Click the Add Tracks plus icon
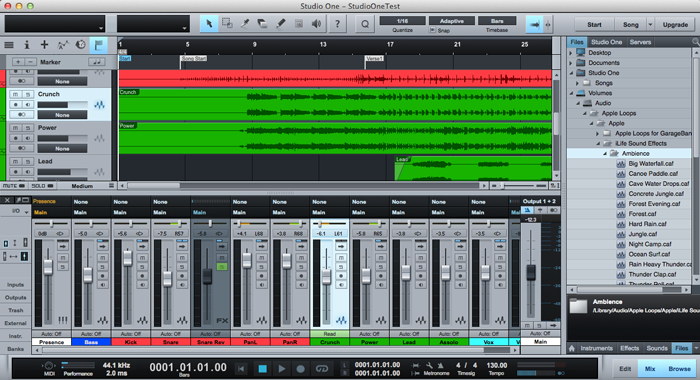 [44, 45]
